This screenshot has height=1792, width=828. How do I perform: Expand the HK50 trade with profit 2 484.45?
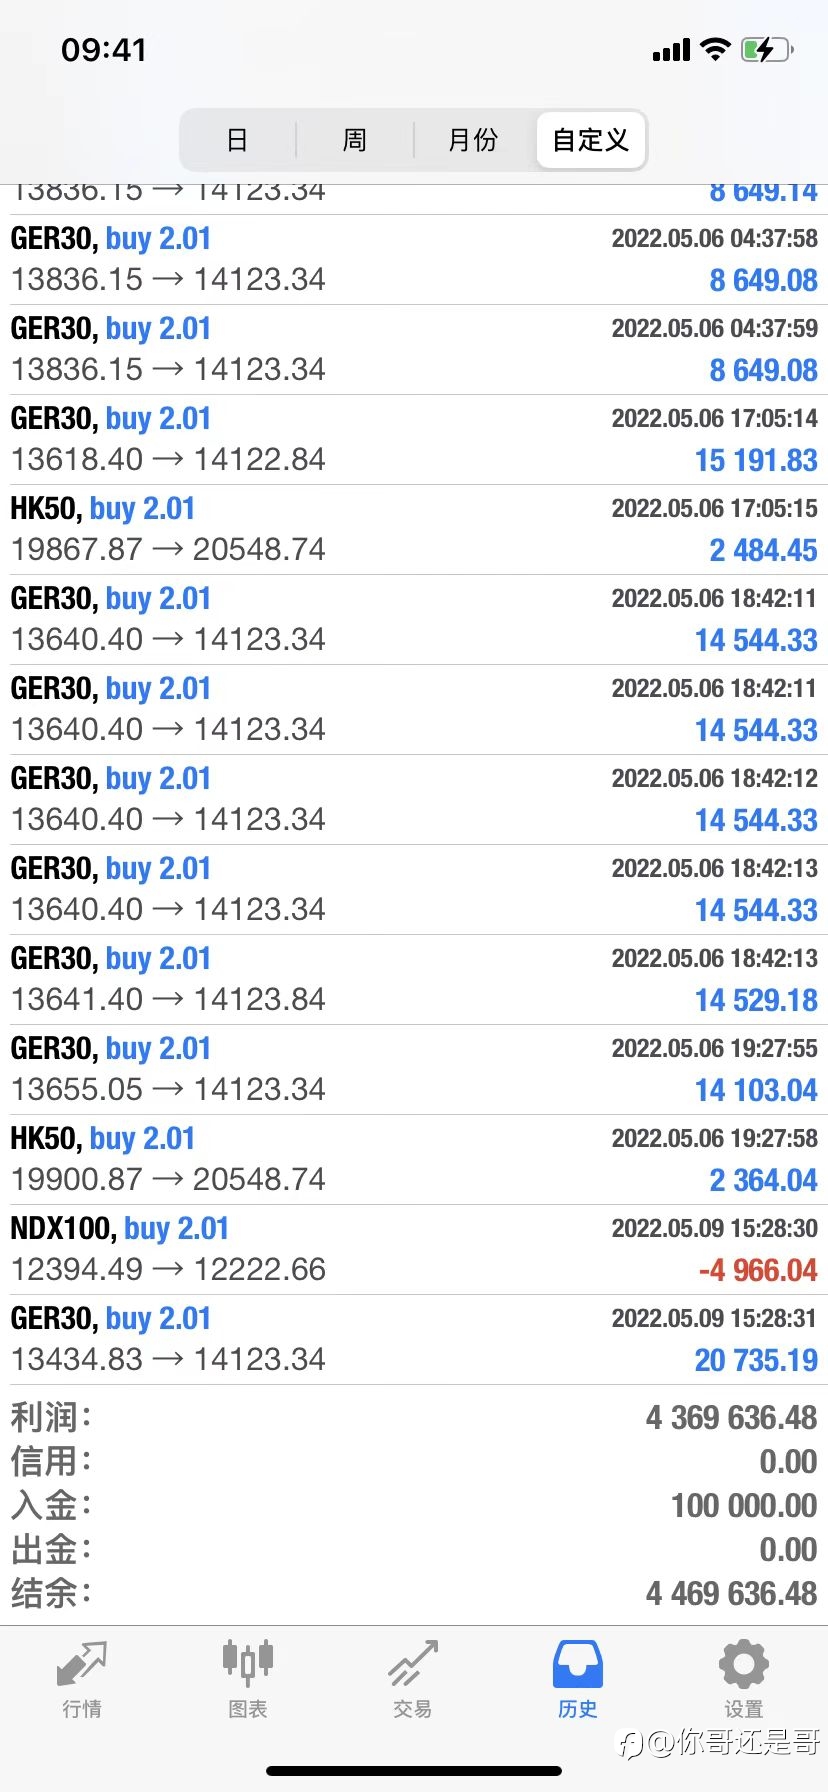414,529
